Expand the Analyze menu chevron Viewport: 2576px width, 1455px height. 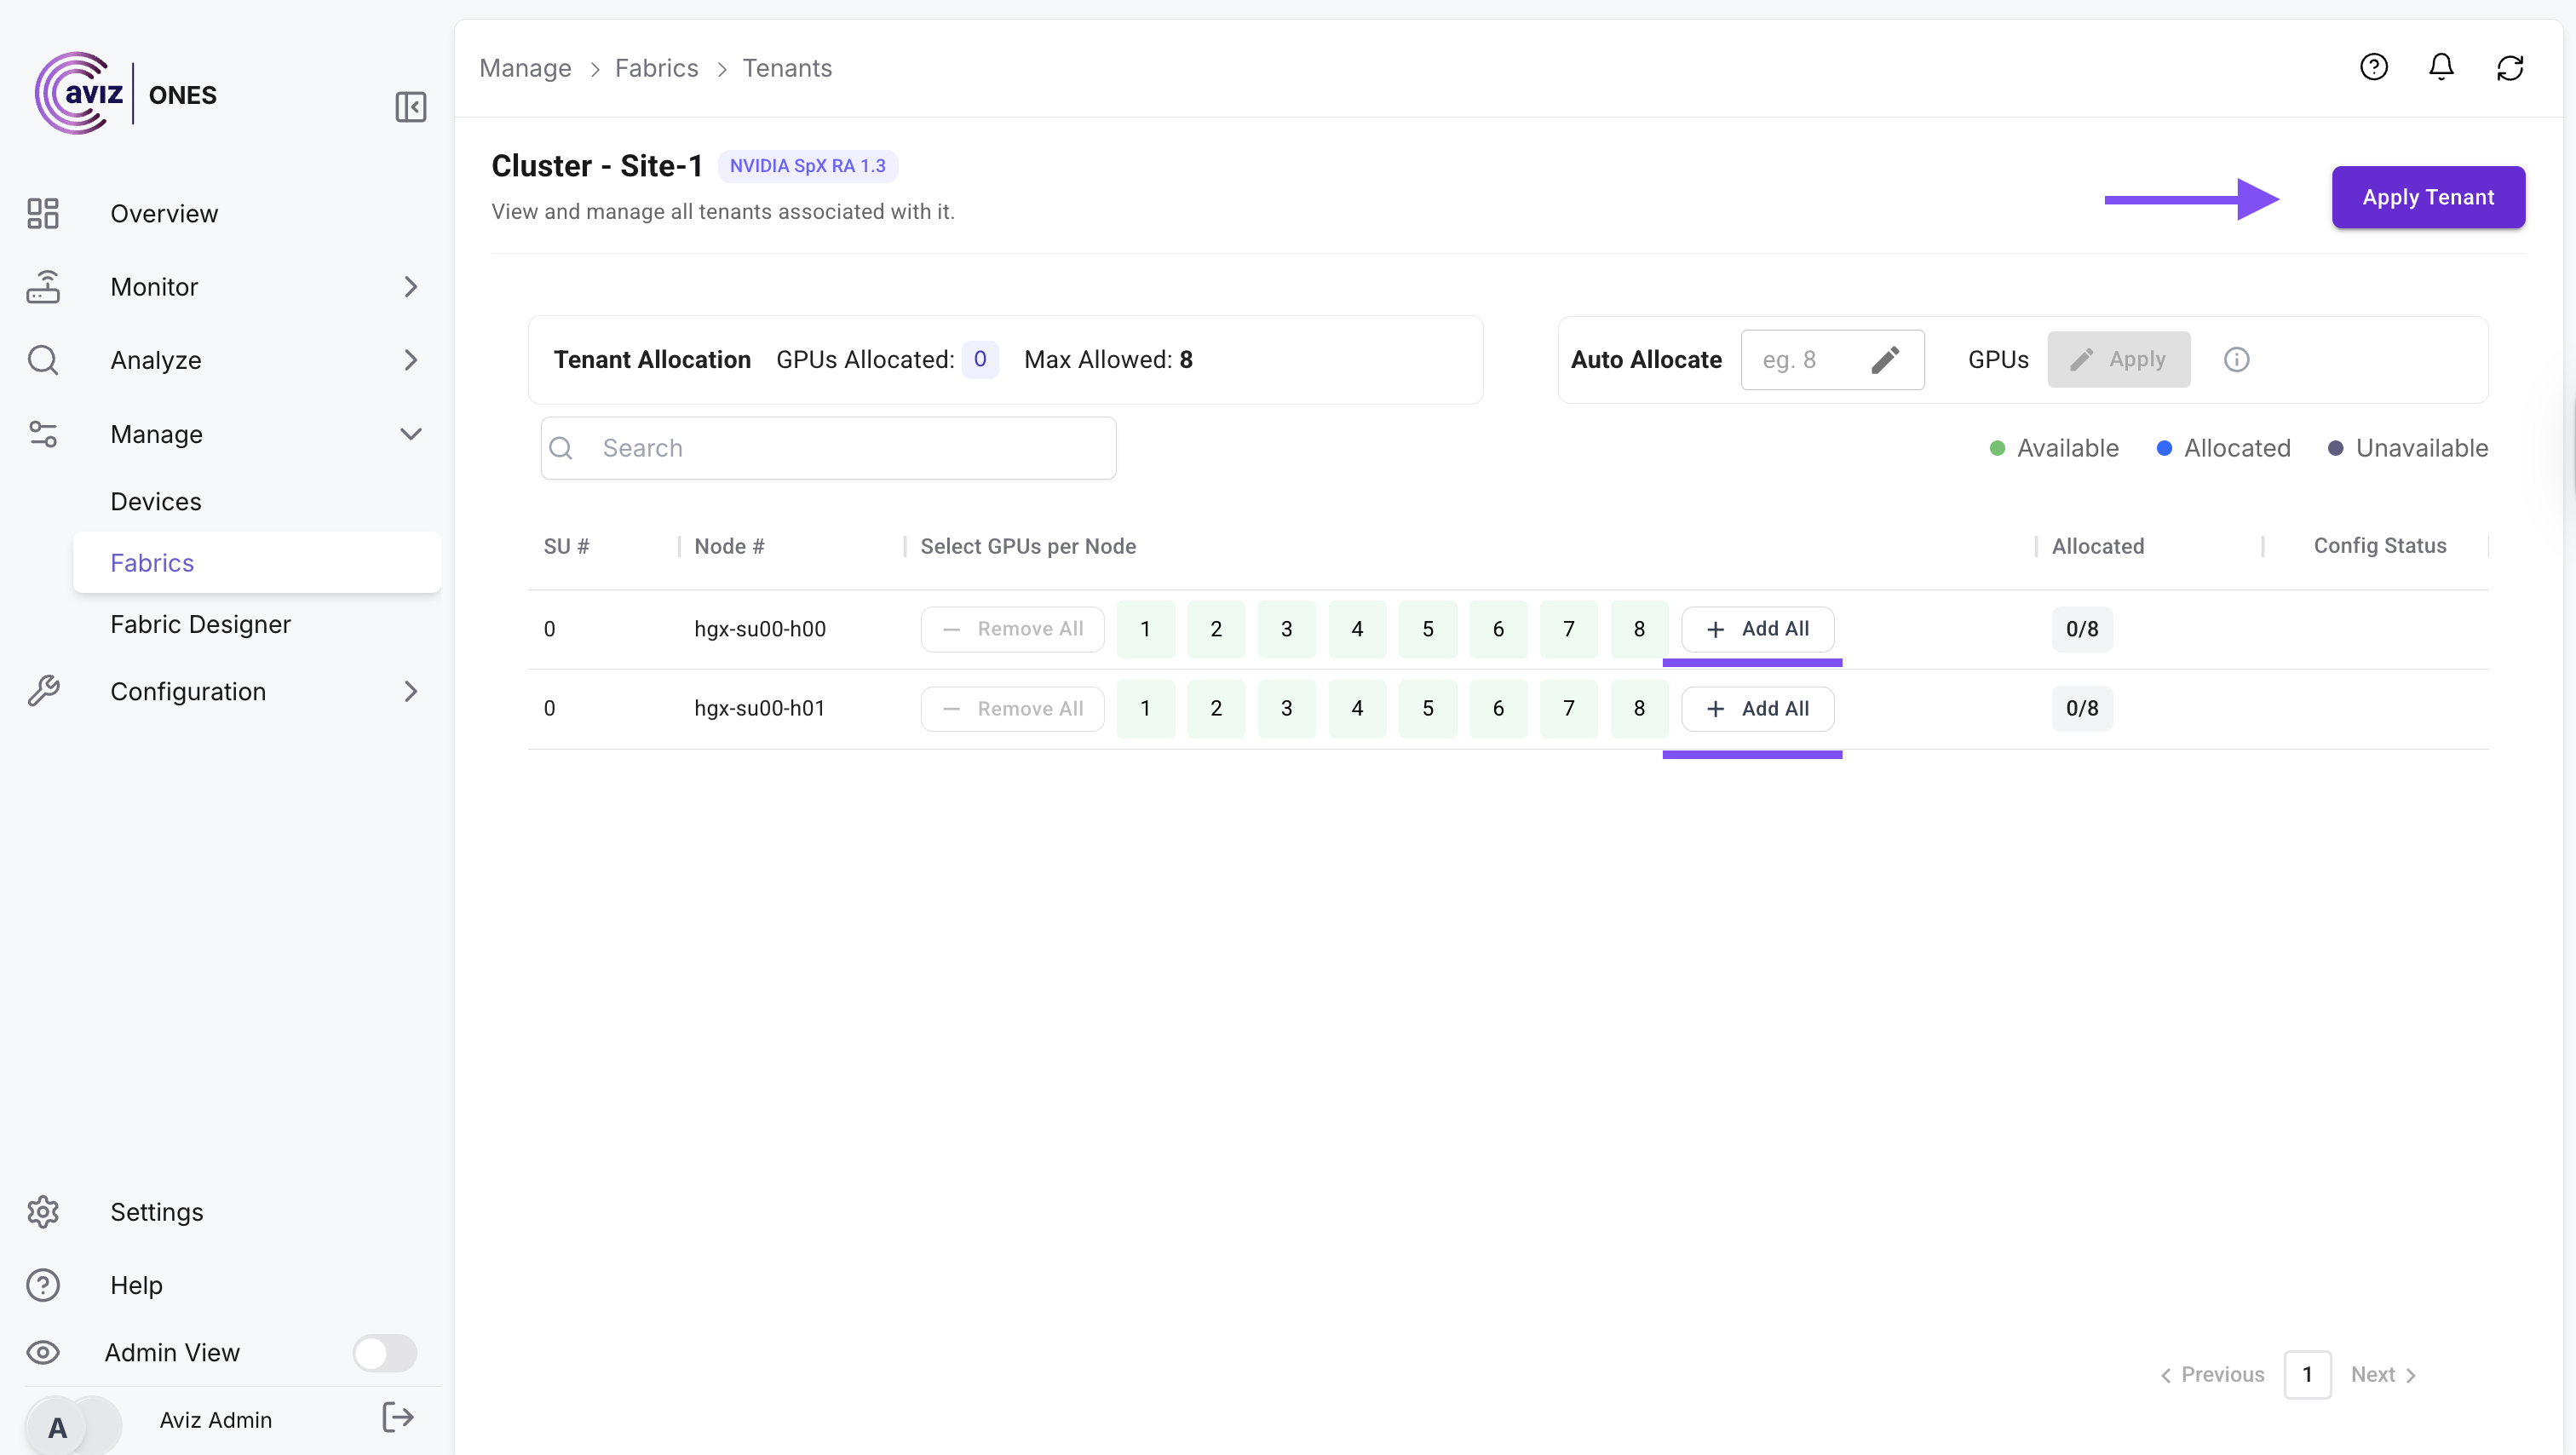(x=410, y=360)
